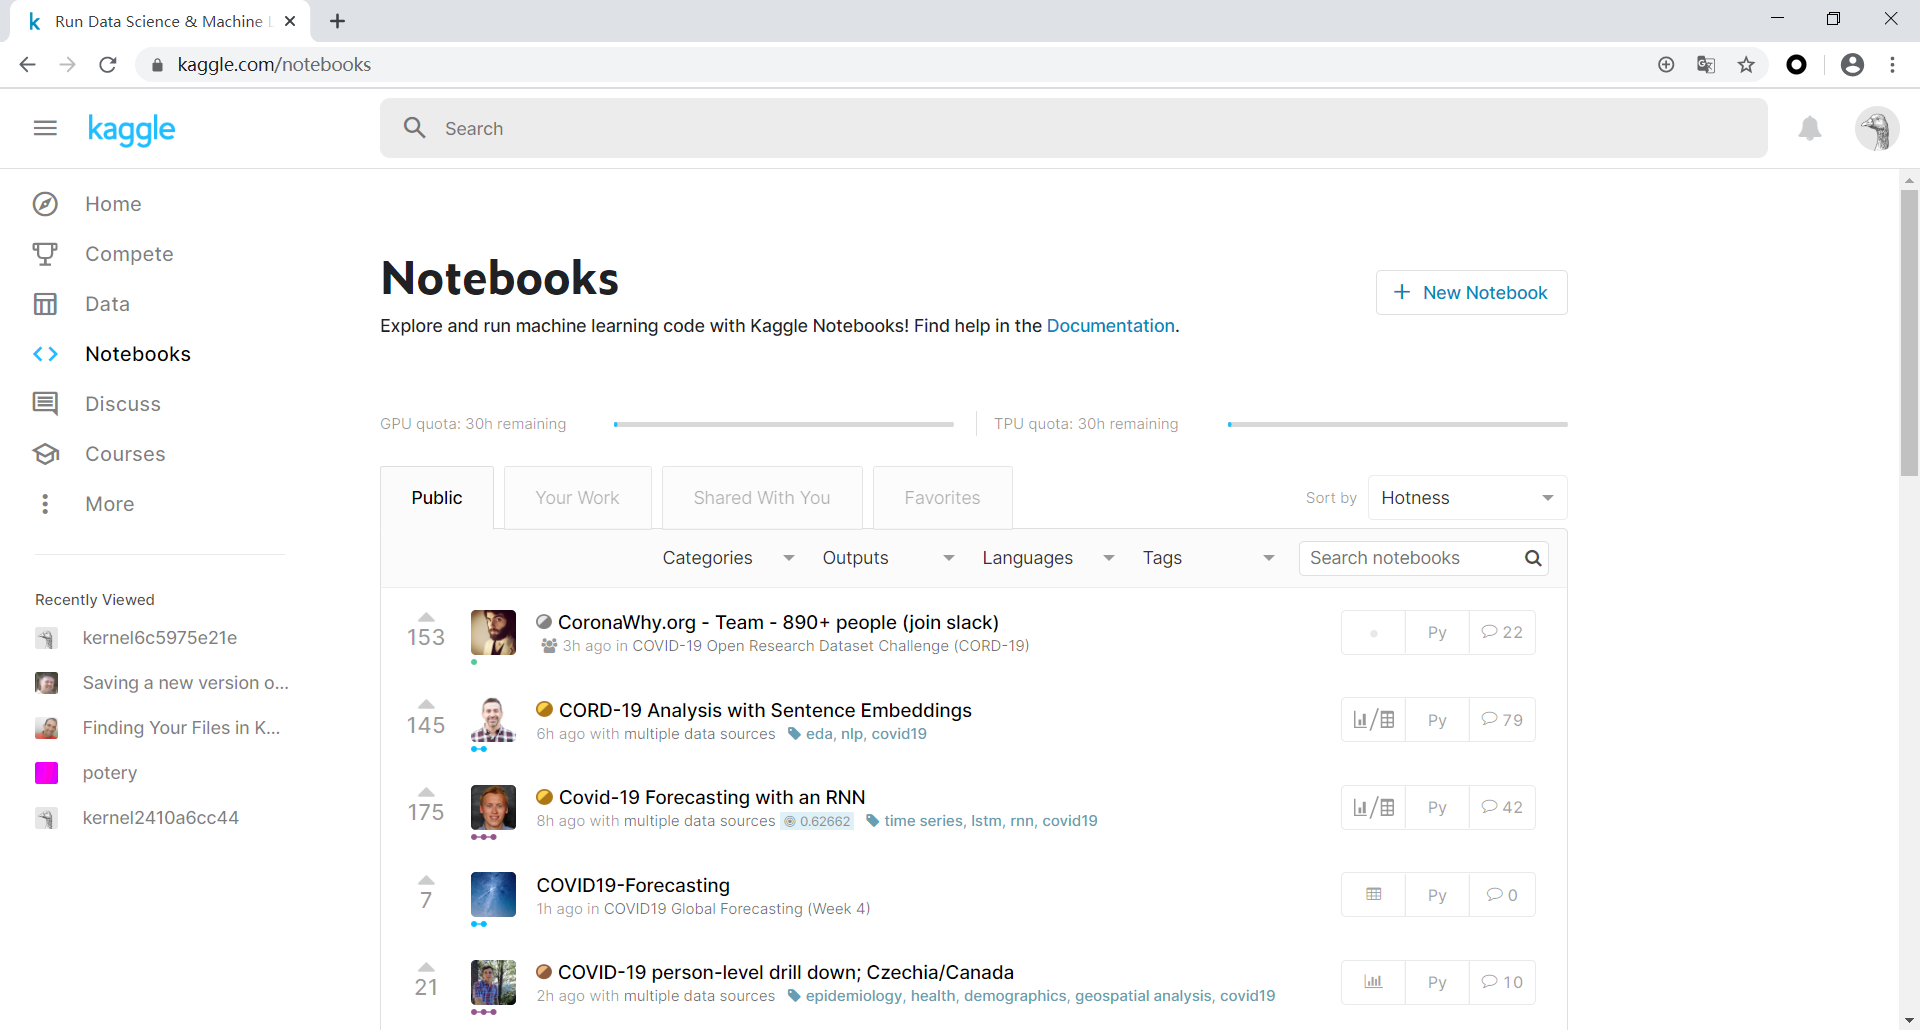Open Home in the sidebar
Screen dimensions: 1920x1030
(113, 204)
